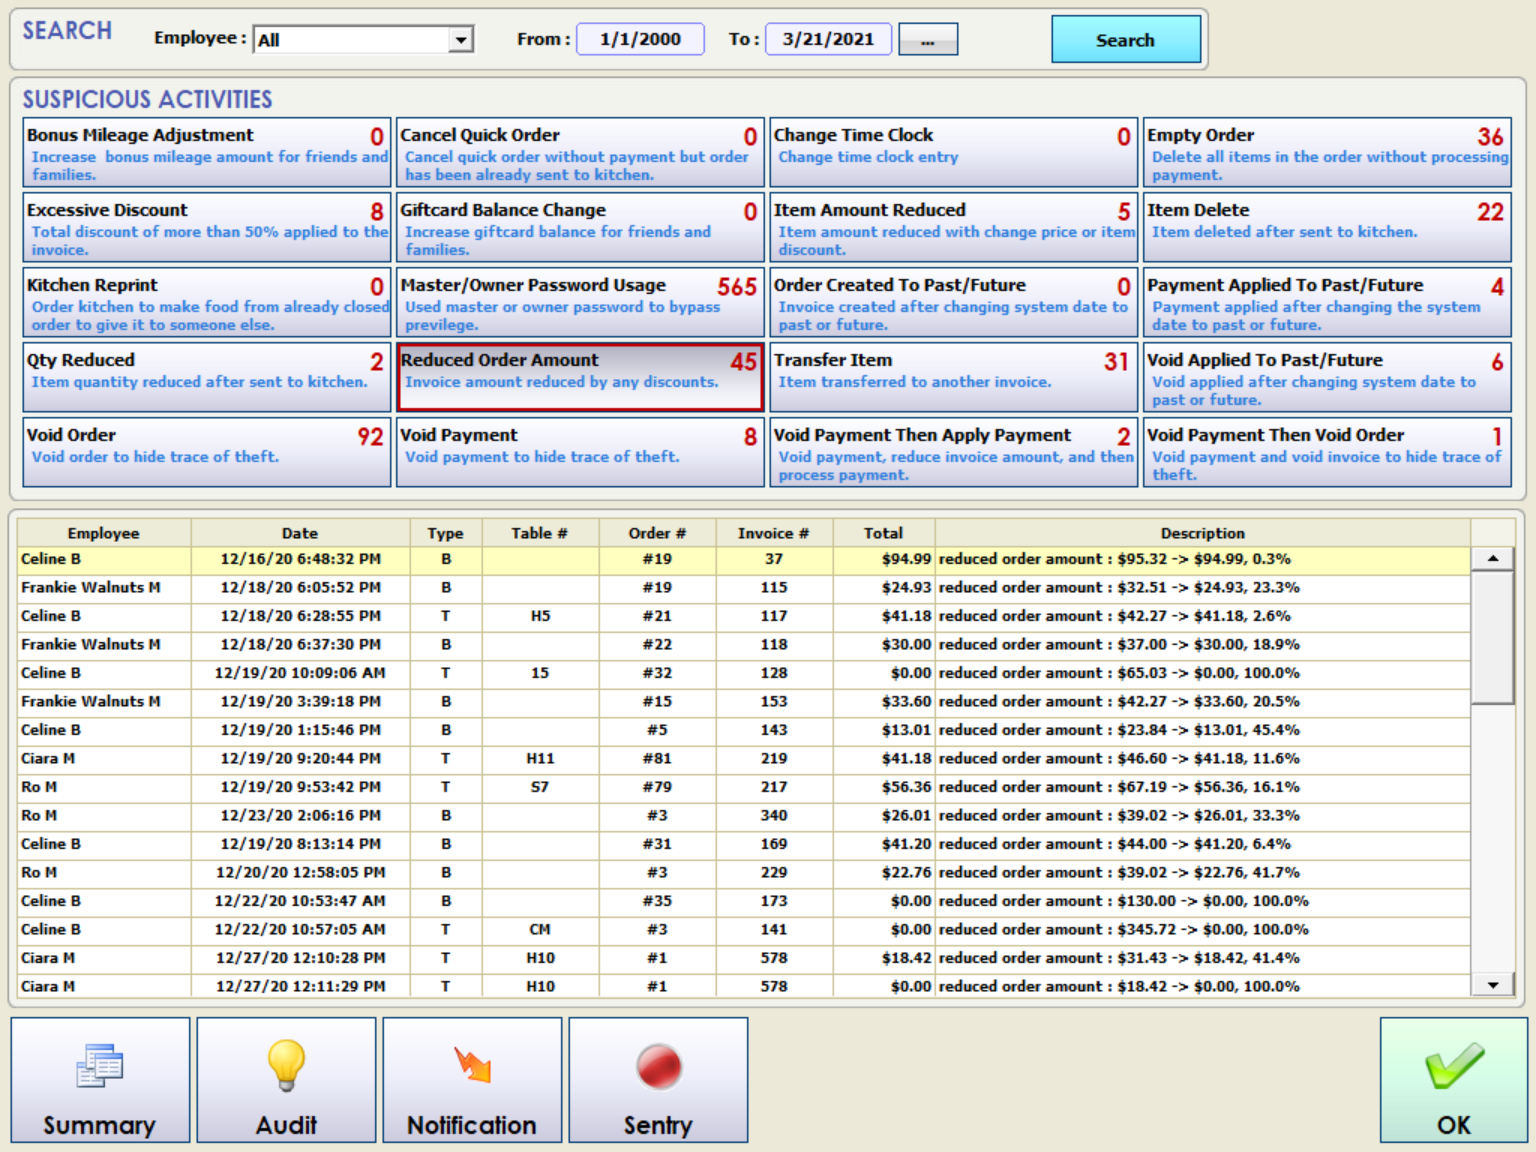
Task: Select the Qty Reduced tile
Action: pyautogui.click(x=206, y=378)
